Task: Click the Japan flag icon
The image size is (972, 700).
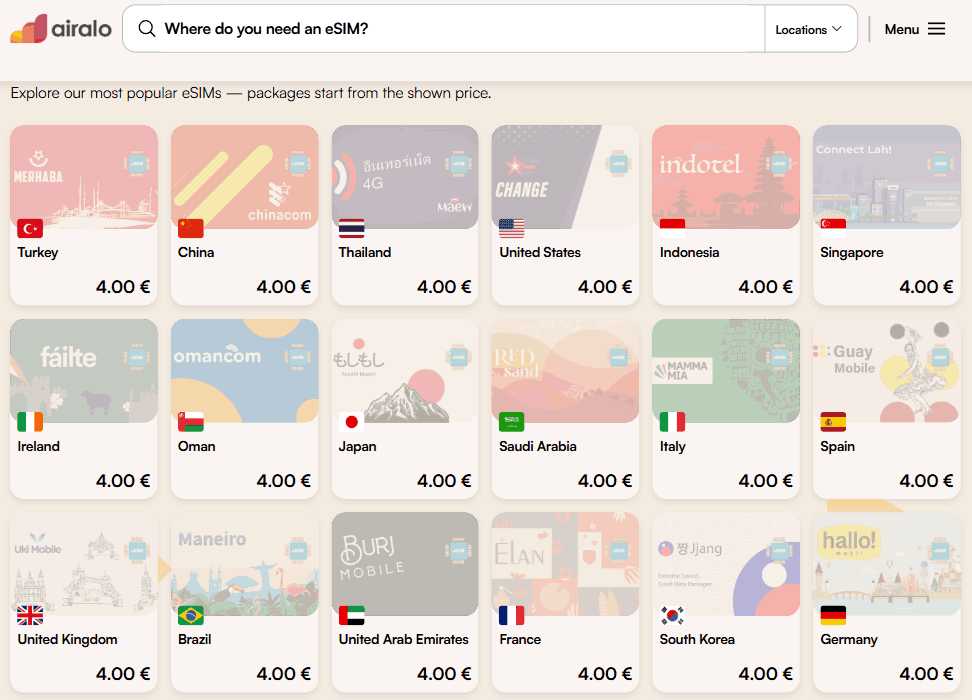Action: coord(351,422)
